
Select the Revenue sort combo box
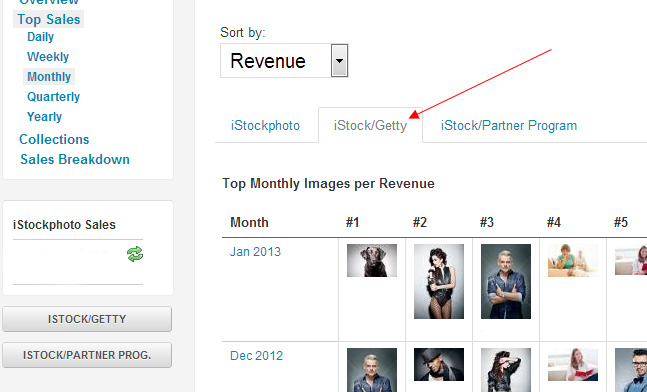click(284, 61)
